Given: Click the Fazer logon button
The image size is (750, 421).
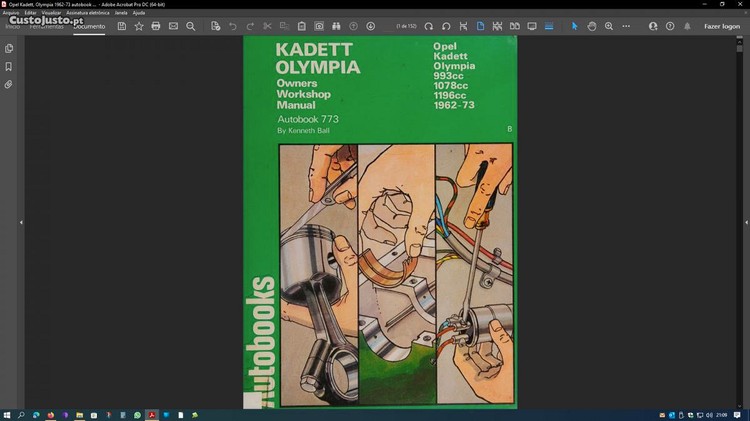Looking at the screenshot, I should click(x=721, y=26).
